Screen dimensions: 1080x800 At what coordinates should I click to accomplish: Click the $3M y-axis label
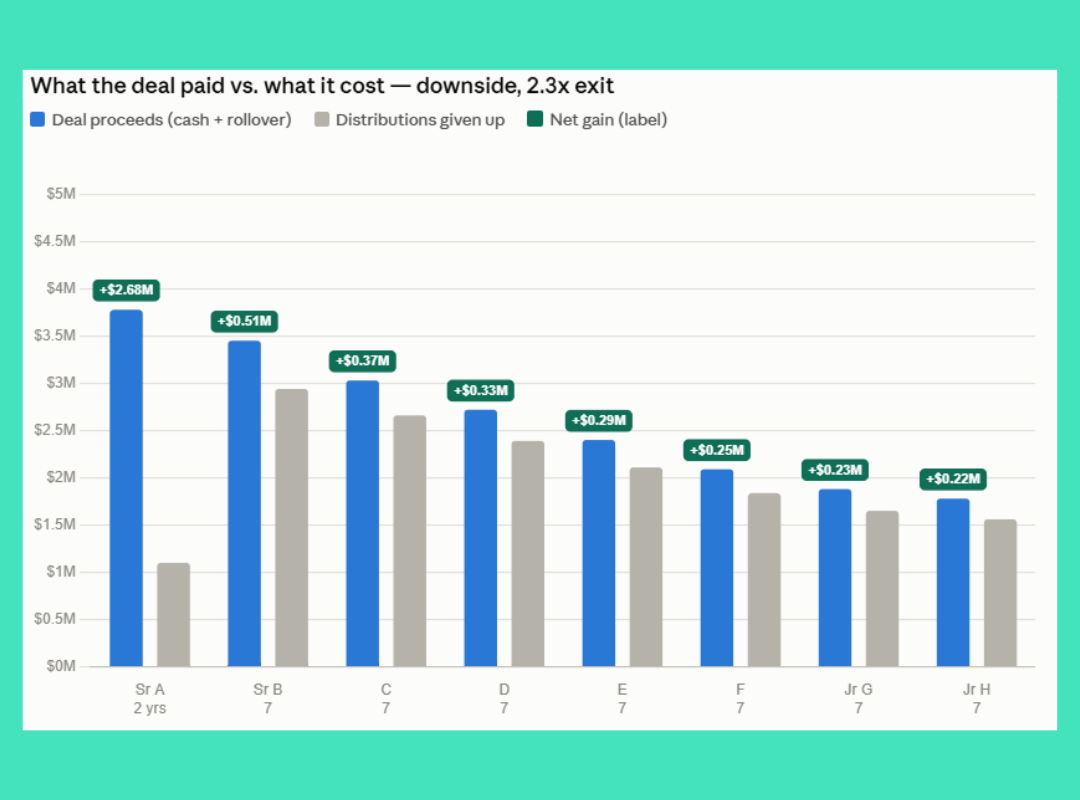click(x=61, y=382)
